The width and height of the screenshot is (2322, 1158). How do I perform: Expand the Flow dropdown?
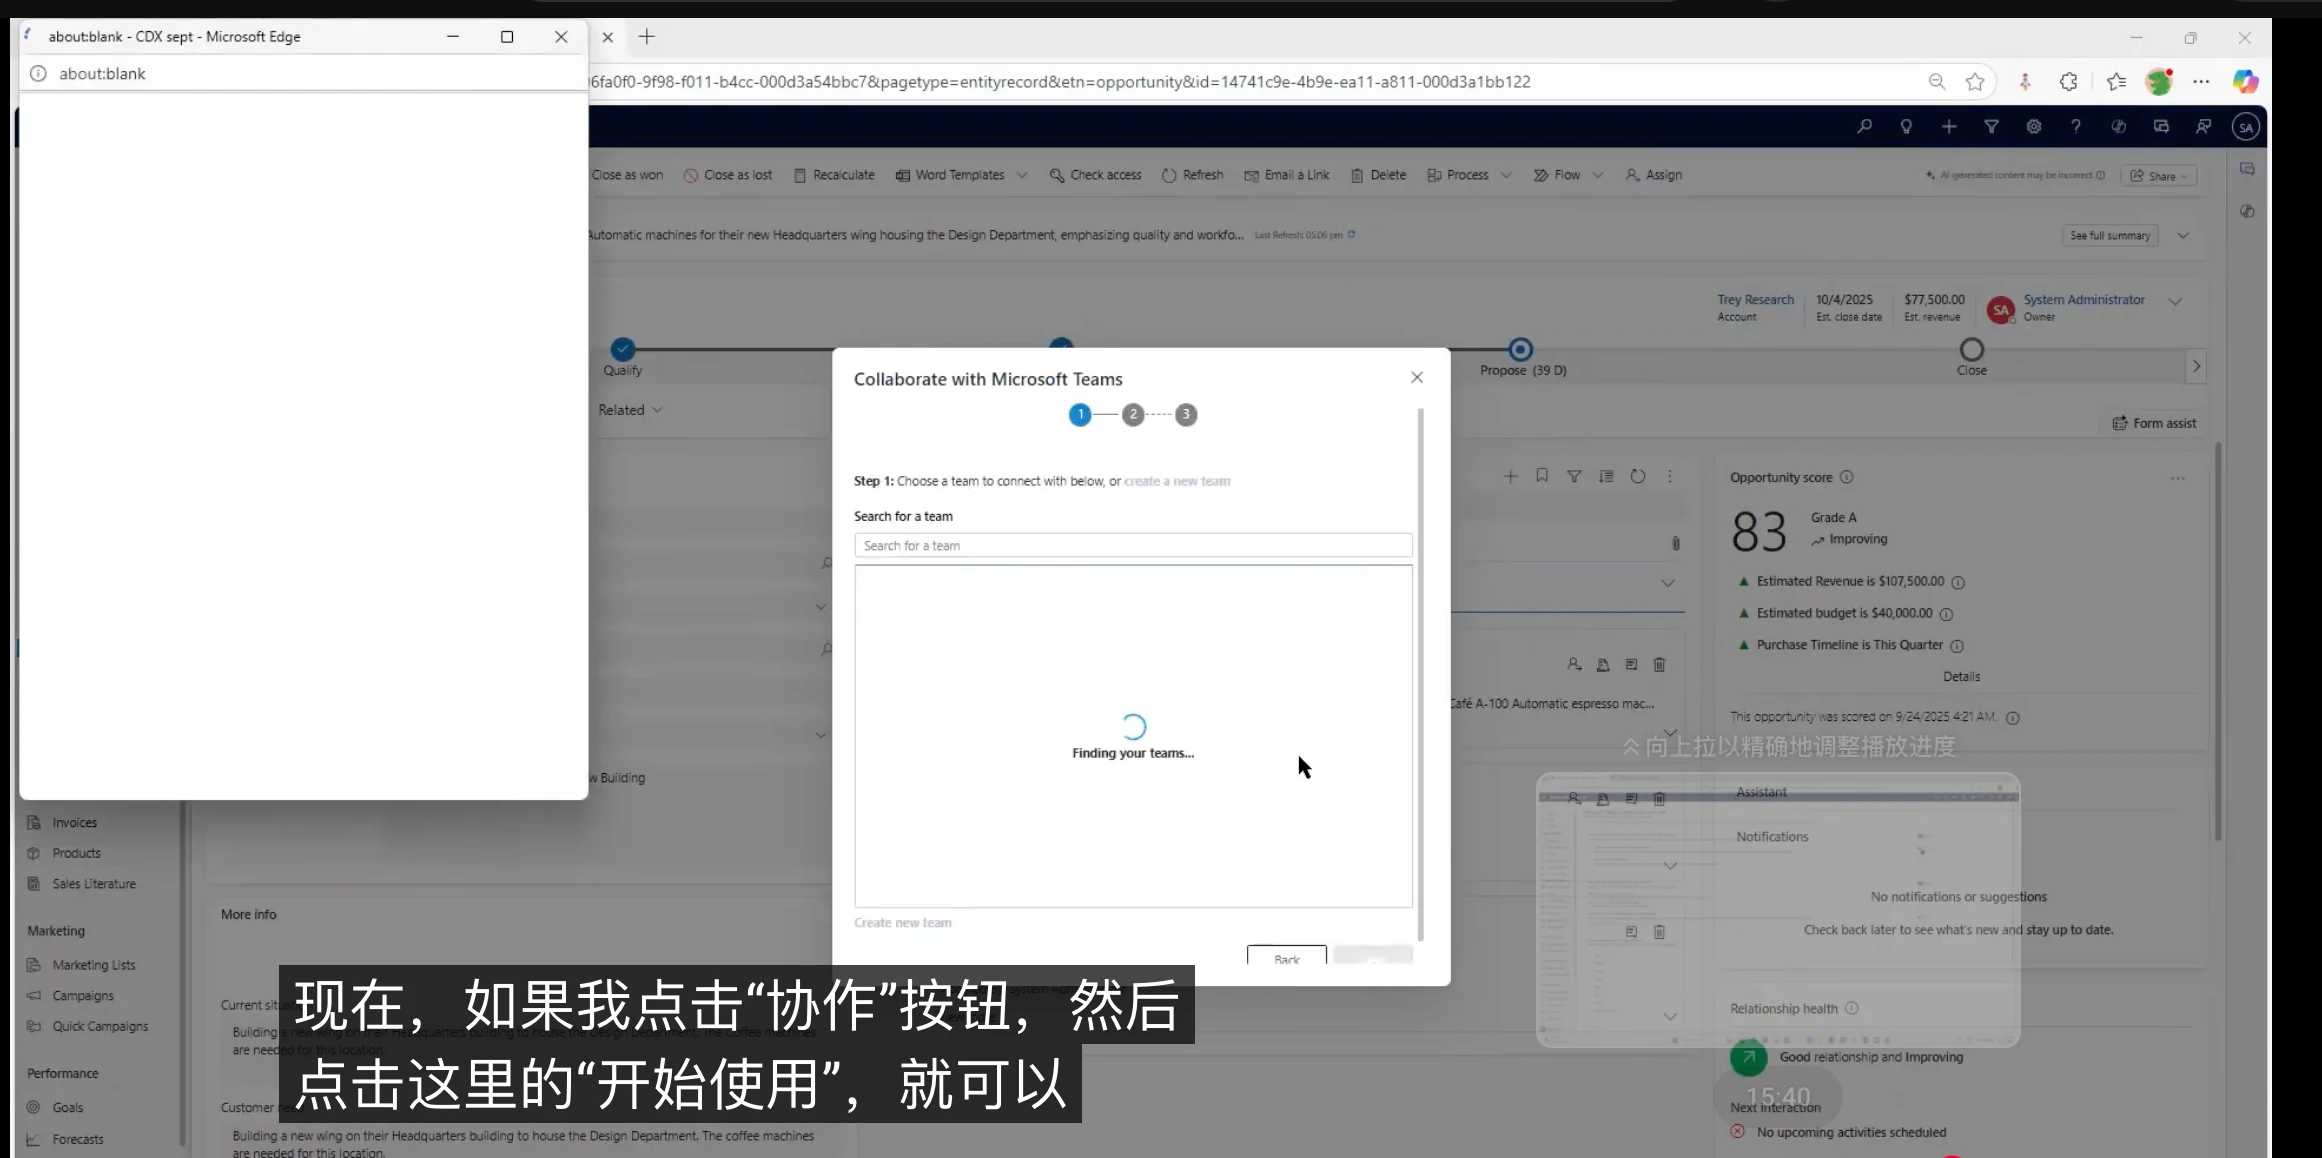(1597, 175)
